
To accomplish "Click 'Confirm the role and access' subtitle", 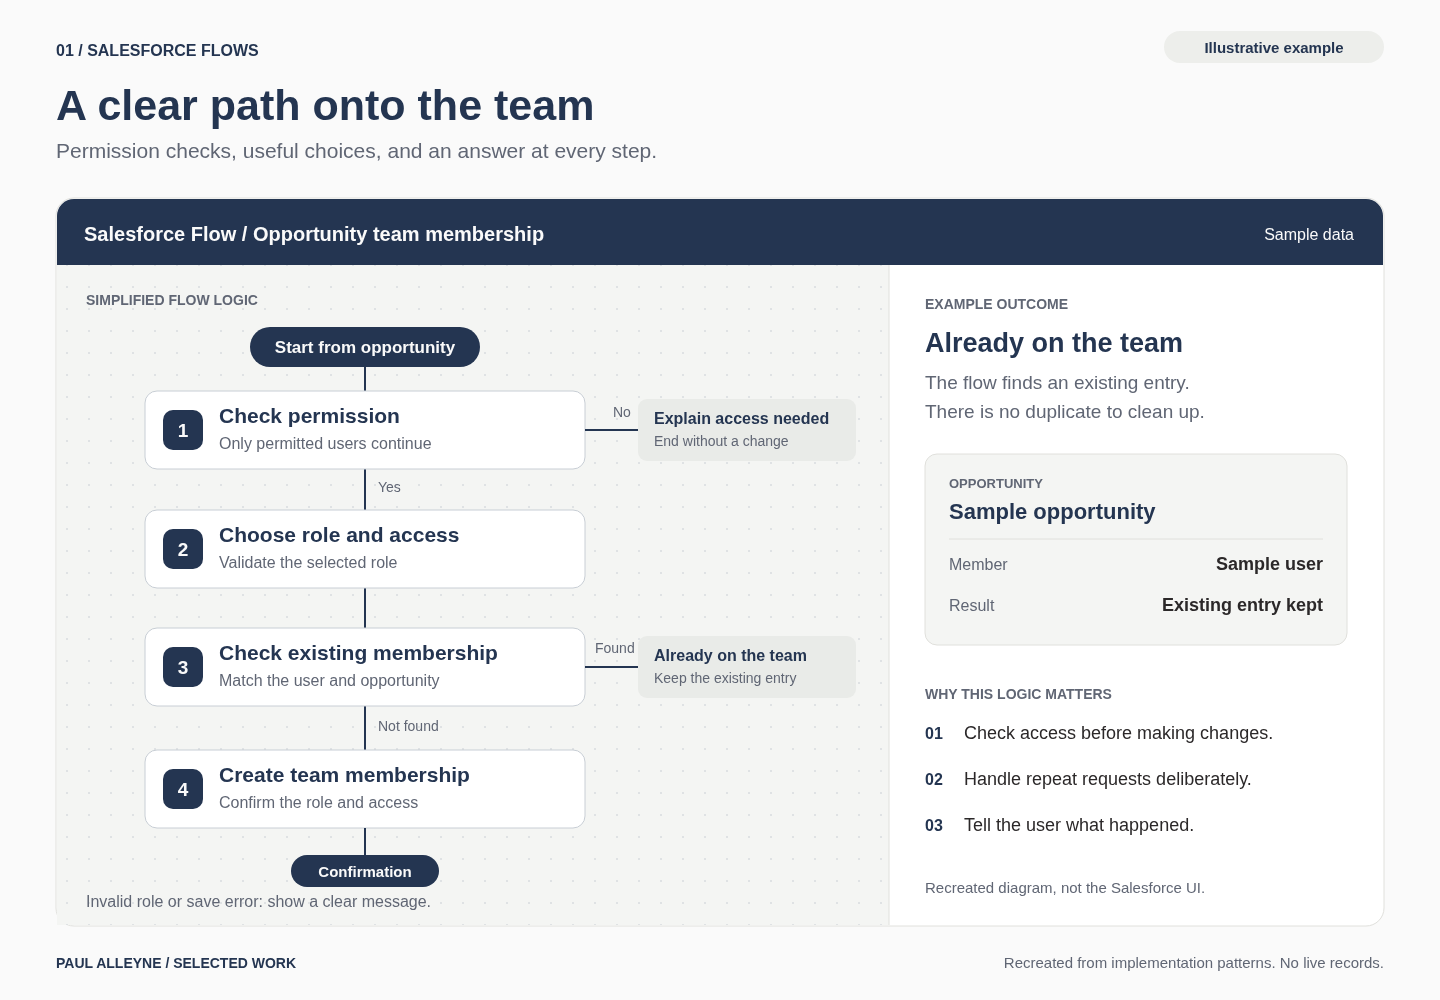I will coord(318,802).
